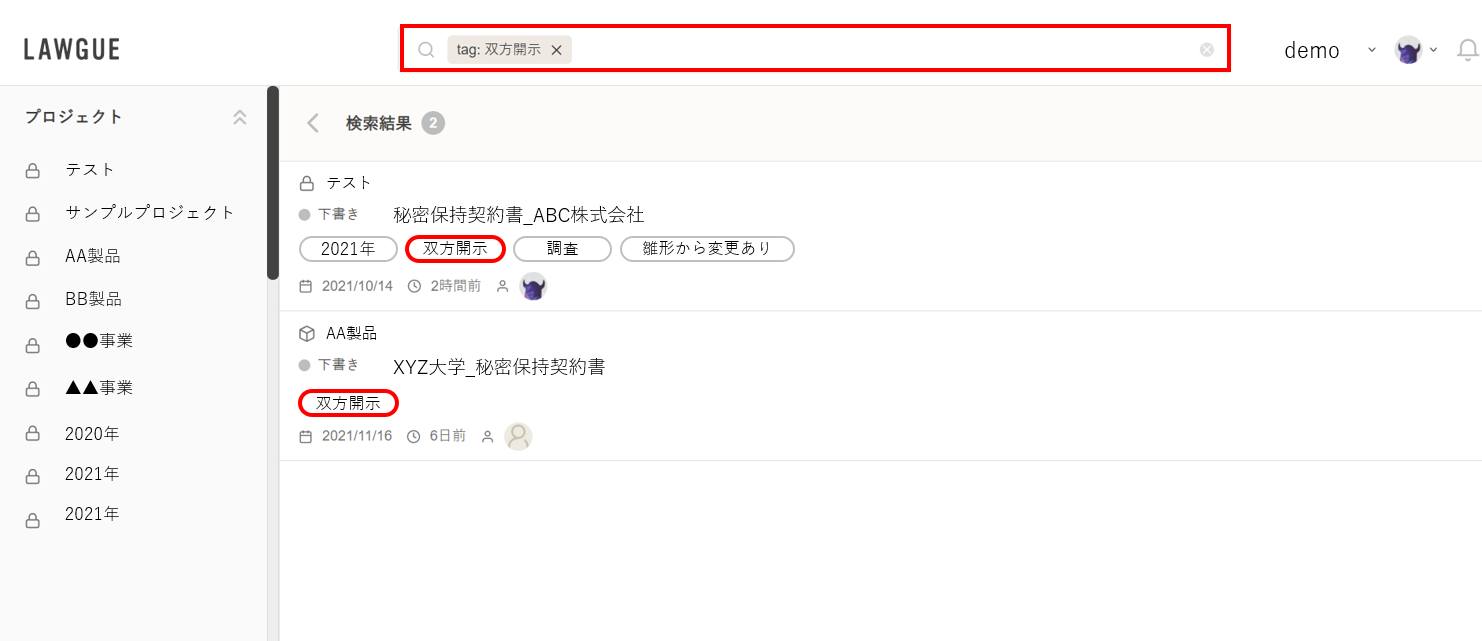Viewport: 1482px width, 641px height.
Task: Clear the search field with the circled X
Action: click(x=1207, y=50)
